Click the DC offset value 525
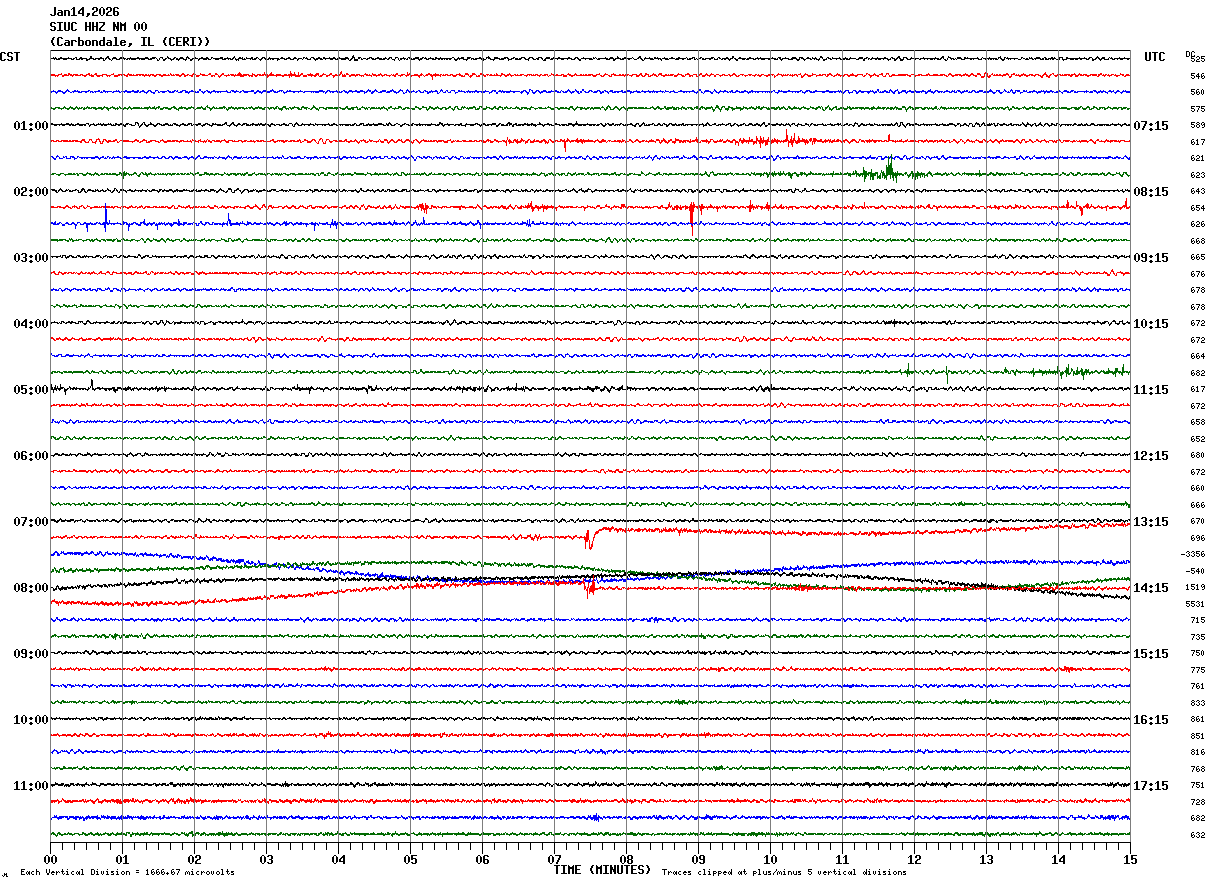This screenshot has width=1210, height=886. pyautogui.click(x=1197, y=59)
